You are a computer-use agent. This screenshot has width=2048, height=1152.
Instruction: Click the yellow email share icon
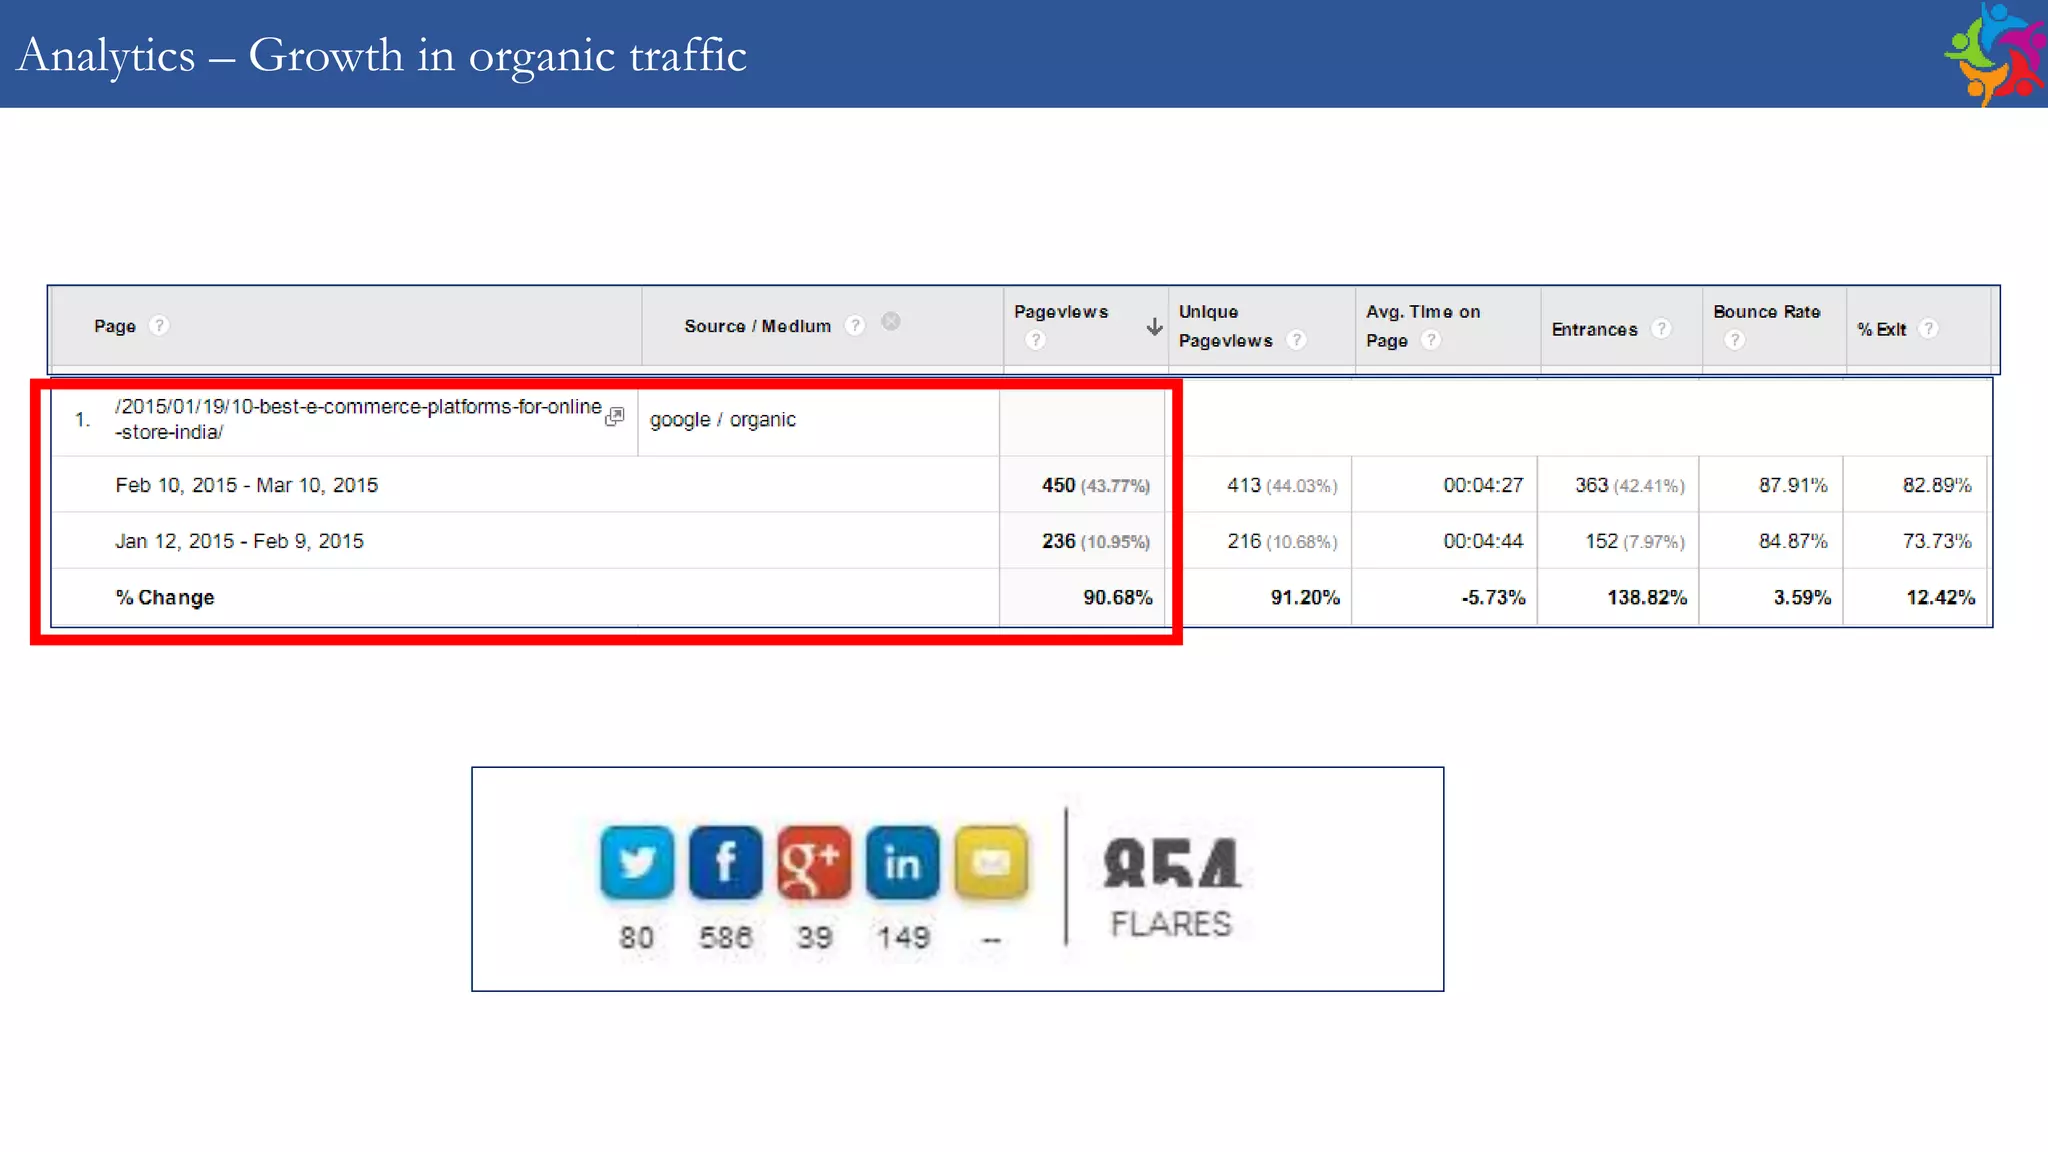pyautogui.click(x=991, y=862)
